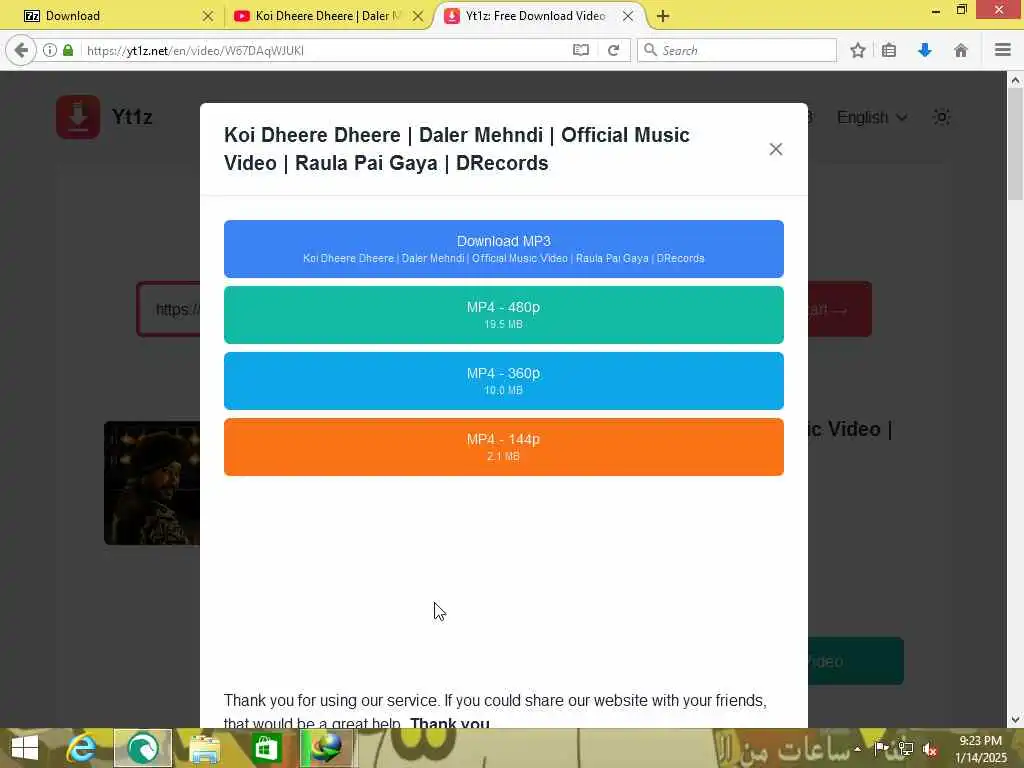Toggle reader view icon in address bar
This screenshot has height=768, width=1024.
(x=581, y=50)
